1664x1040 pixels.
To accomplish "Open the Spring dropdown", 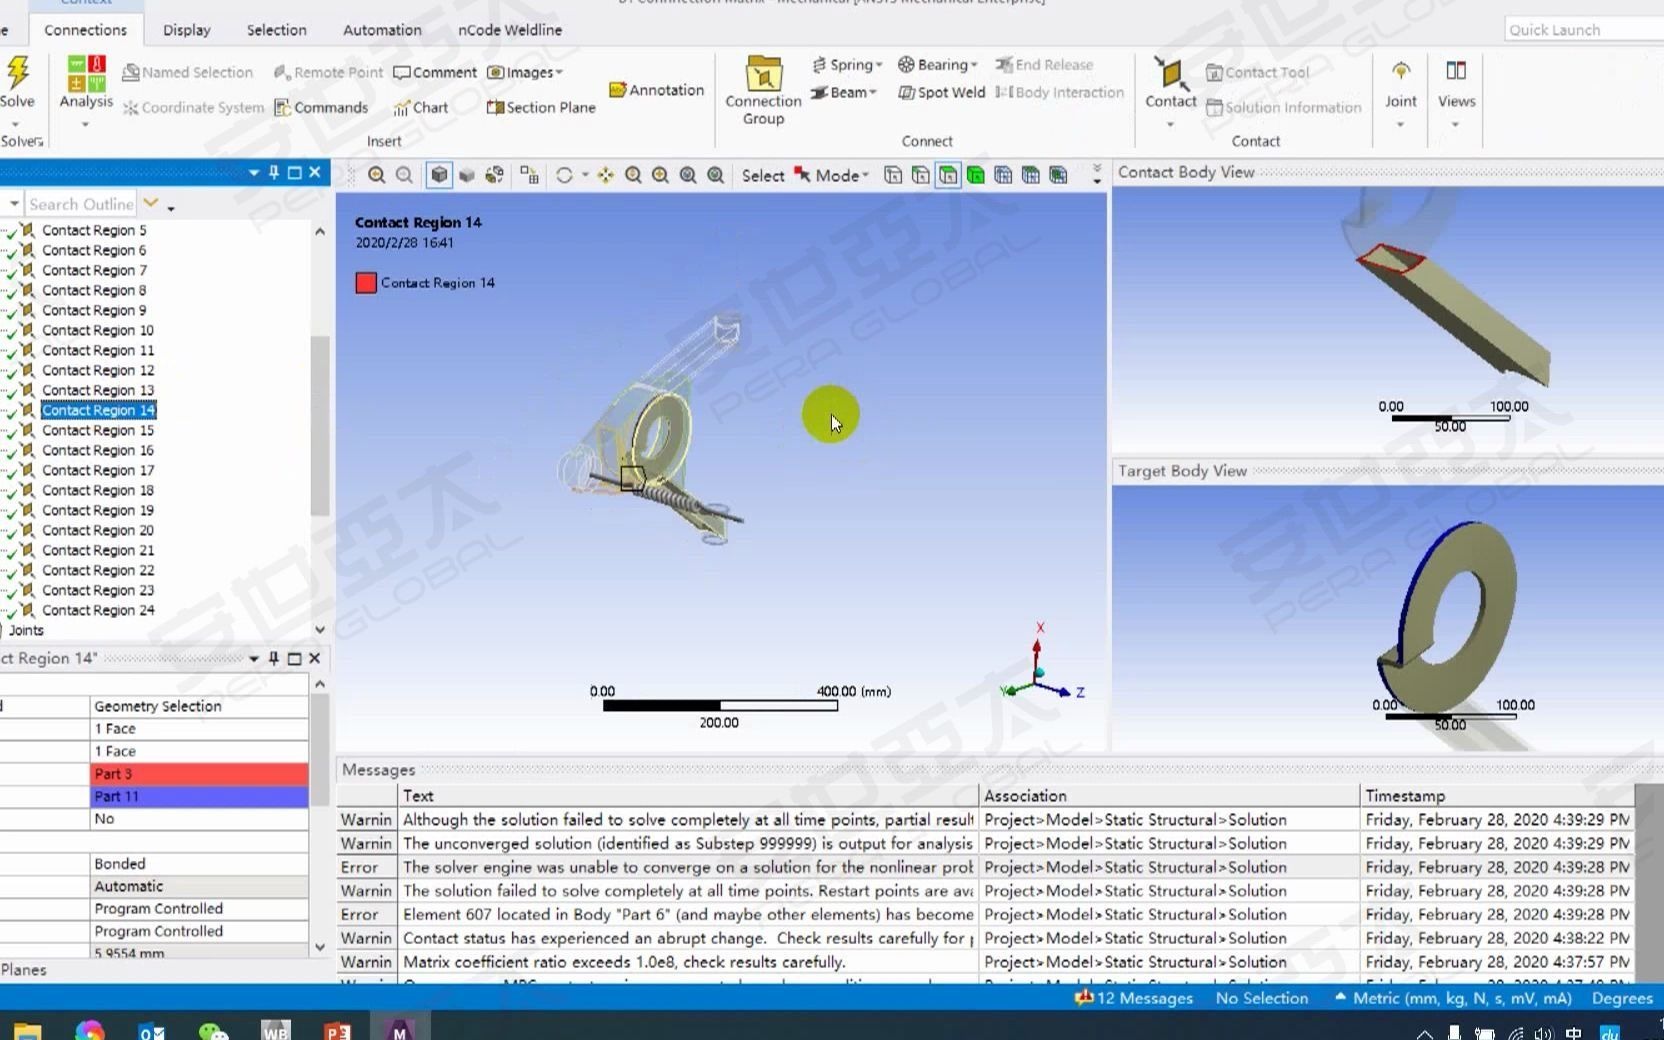I will (x=847, y=64).
